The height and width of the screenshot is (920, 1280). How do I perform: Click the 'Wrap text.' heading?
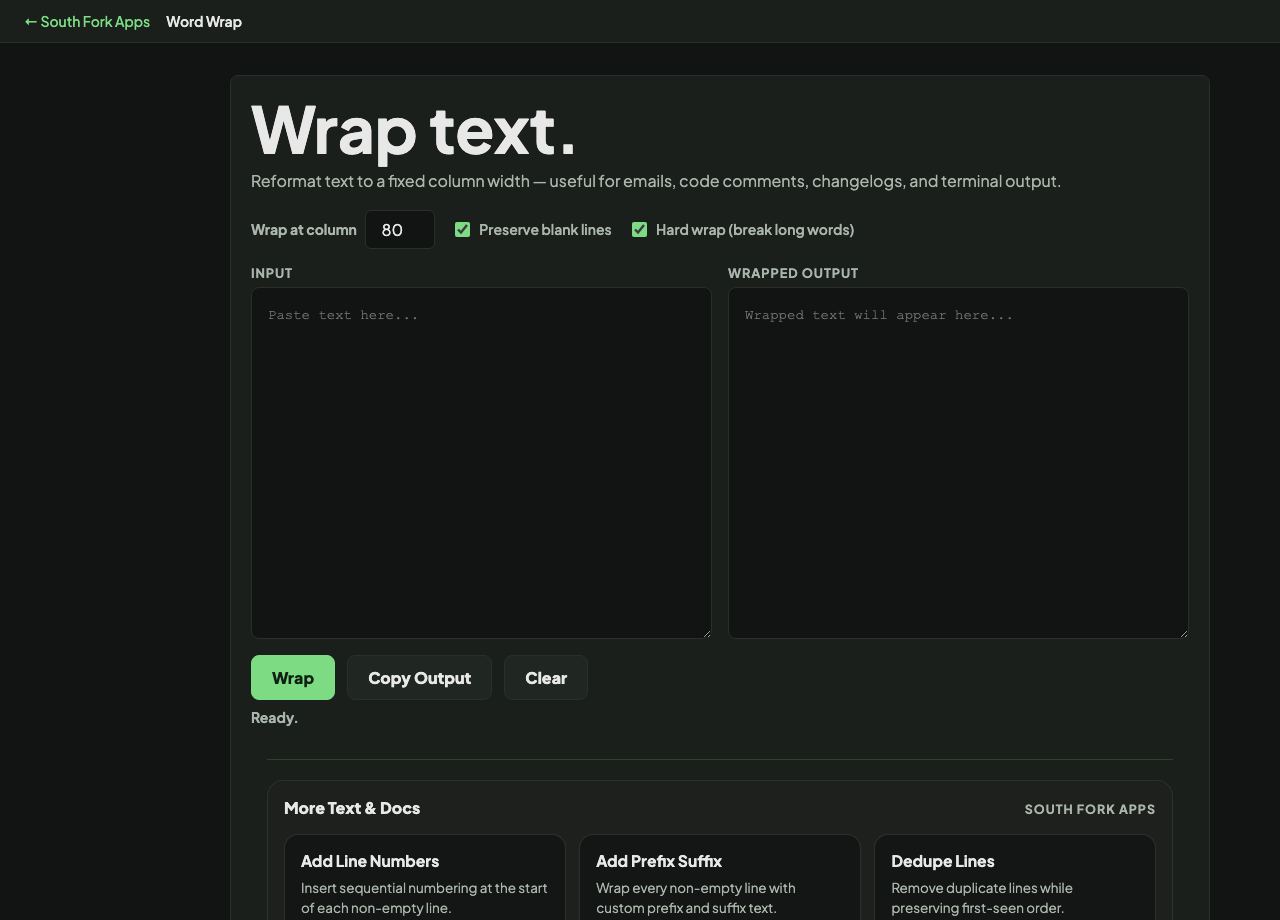click(414, 130)
